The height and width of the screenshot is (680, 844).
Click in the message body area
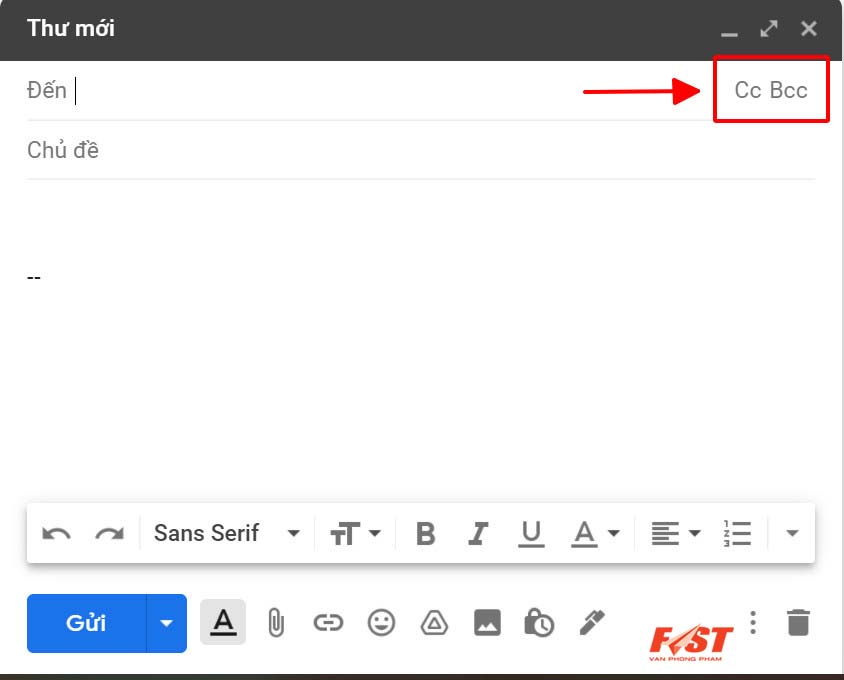pyautogui.click(x=421, y=339)
